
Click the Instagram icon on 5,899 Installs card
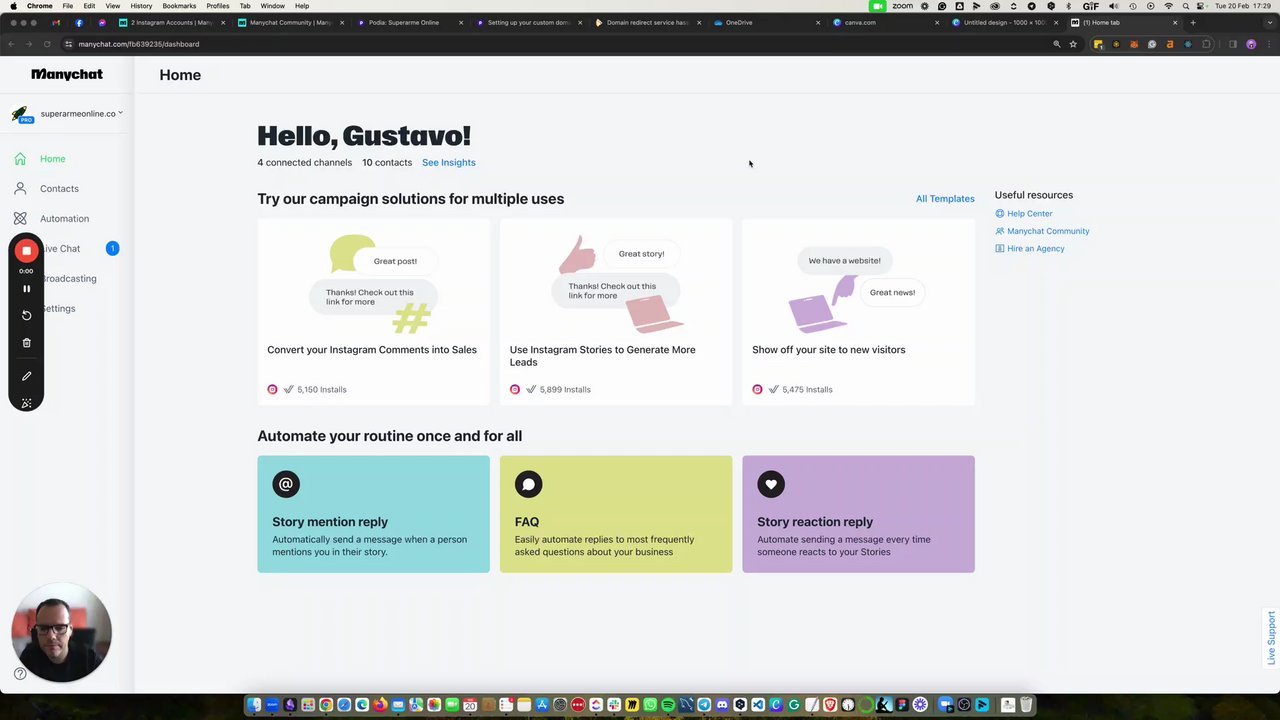[x=515, y=390]
